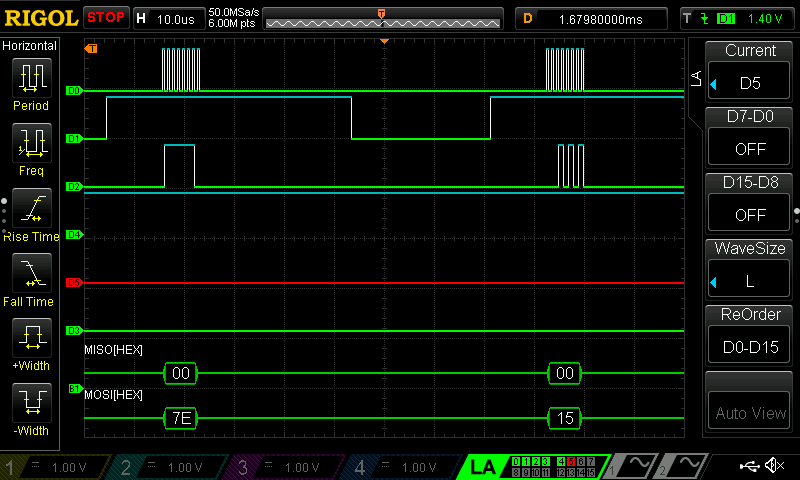The height and width of the screenshot is (480, 800).
Task: Choose the Fall Time measurement icon
Action: coord(30,273)
